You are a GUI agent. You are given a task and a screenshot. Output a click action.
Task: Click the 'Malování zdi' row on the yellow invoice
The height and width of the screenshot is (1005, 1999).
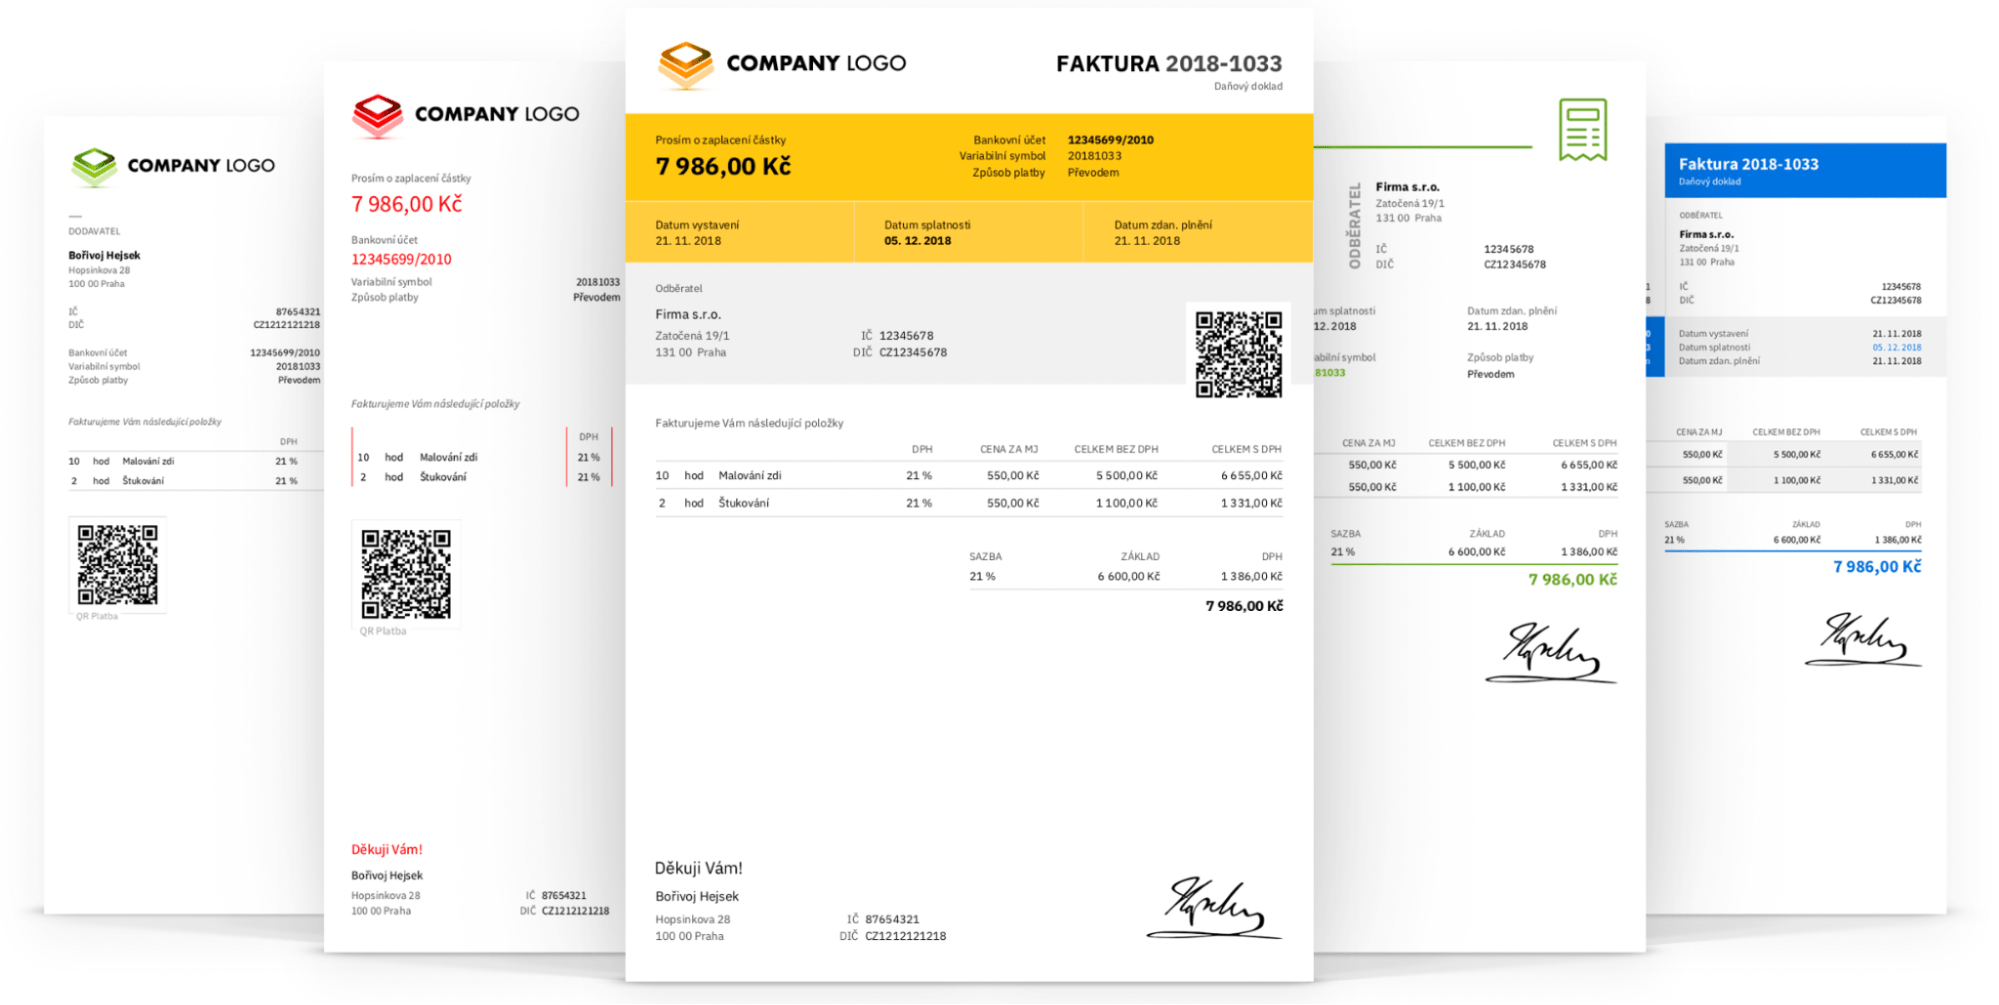point(968,476)
